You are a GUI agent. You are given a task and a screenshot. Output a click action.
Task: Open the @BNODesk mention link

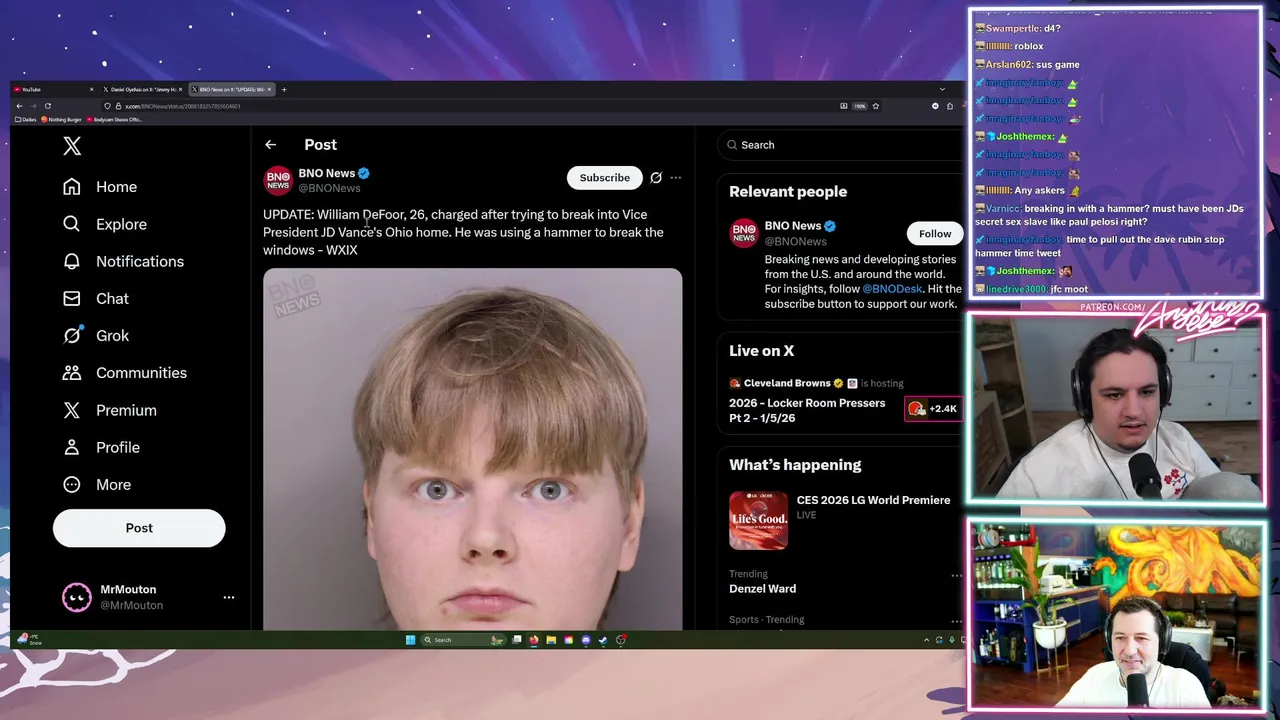coord(892,289)
